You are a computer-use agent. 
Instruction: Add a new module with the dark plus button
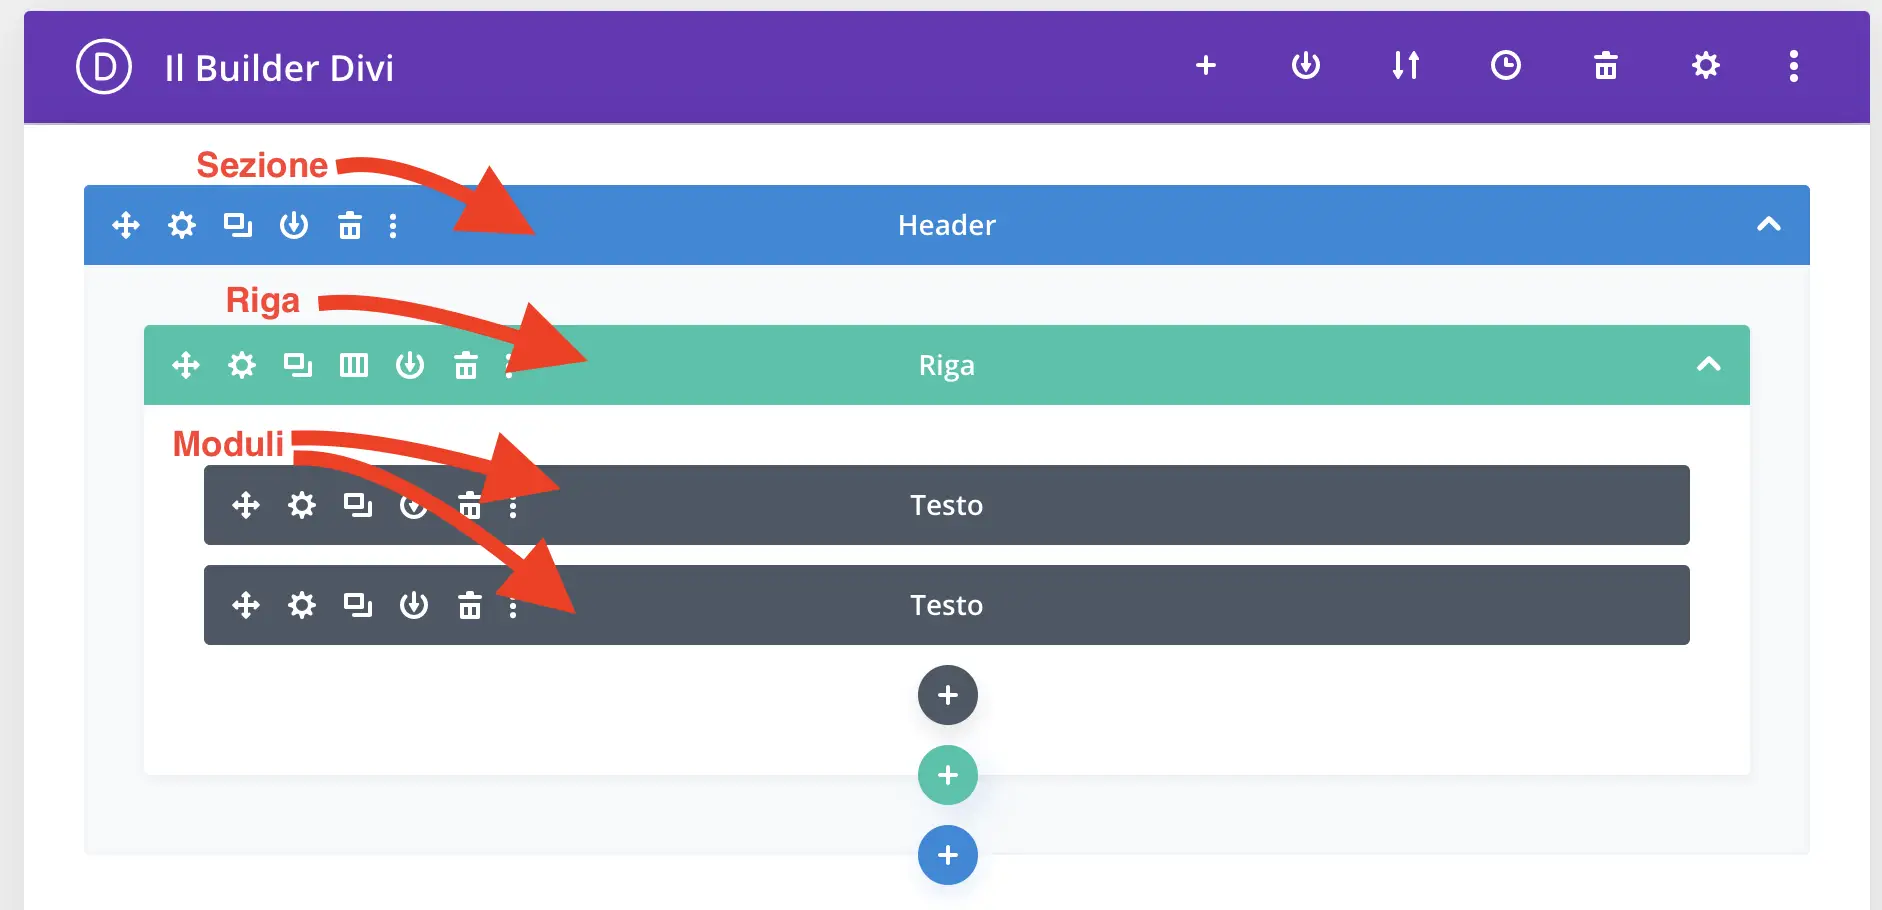click(947, 695)
